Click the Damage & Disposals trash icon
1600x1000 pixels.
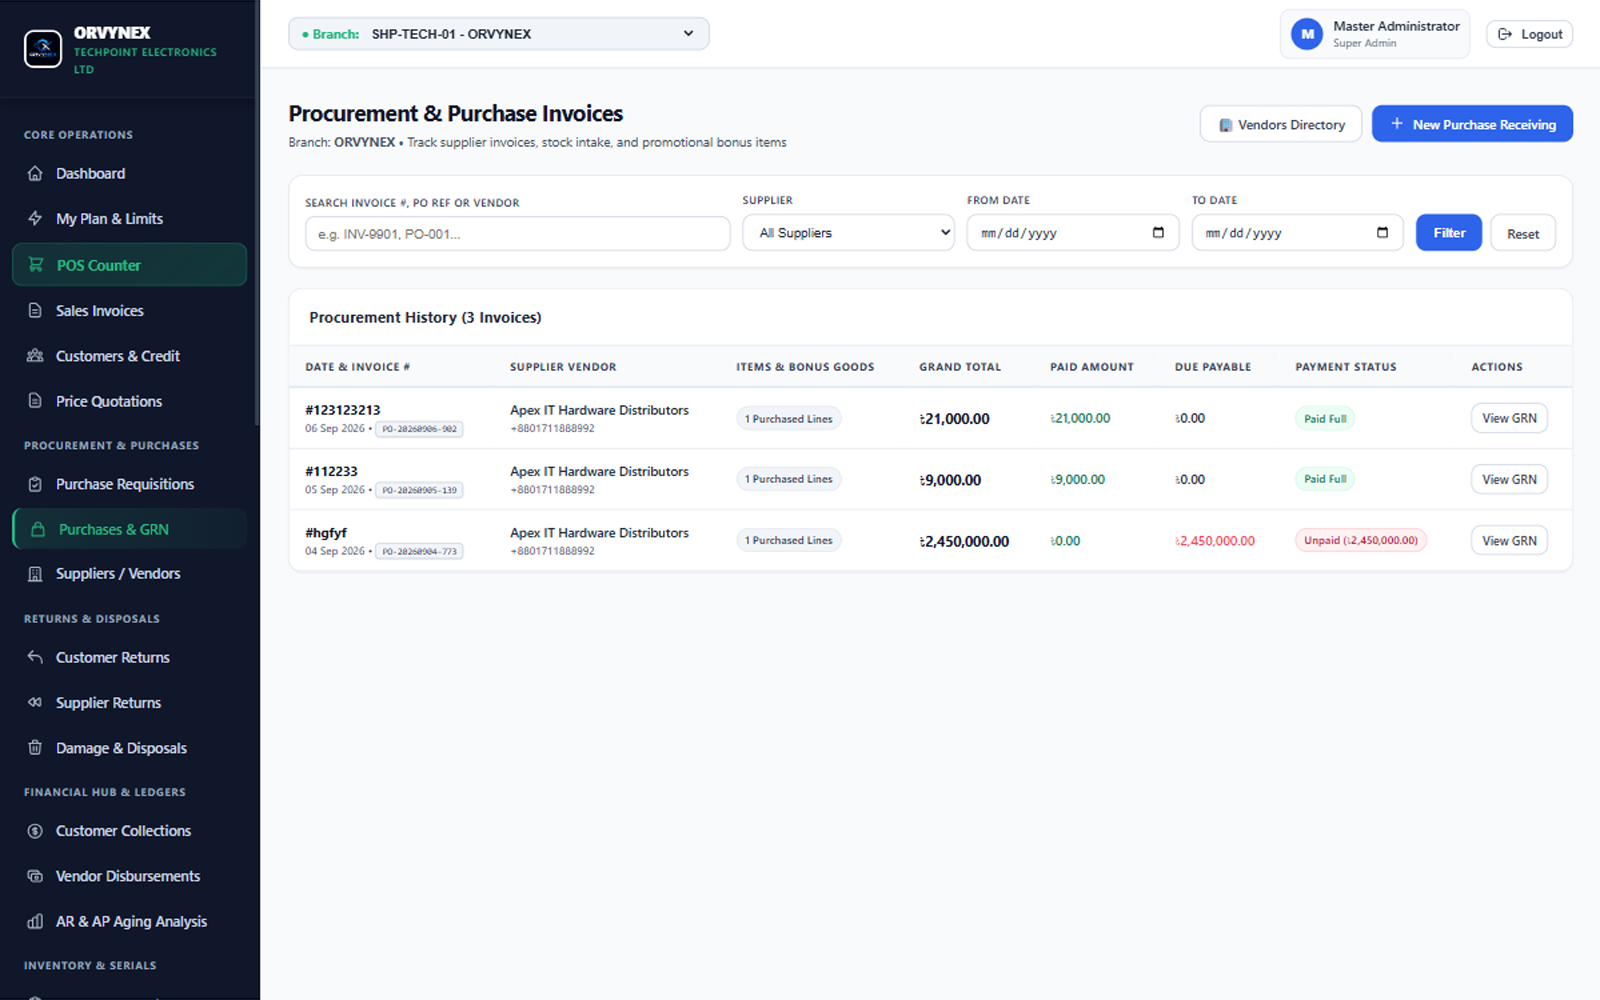coord(35,748)
